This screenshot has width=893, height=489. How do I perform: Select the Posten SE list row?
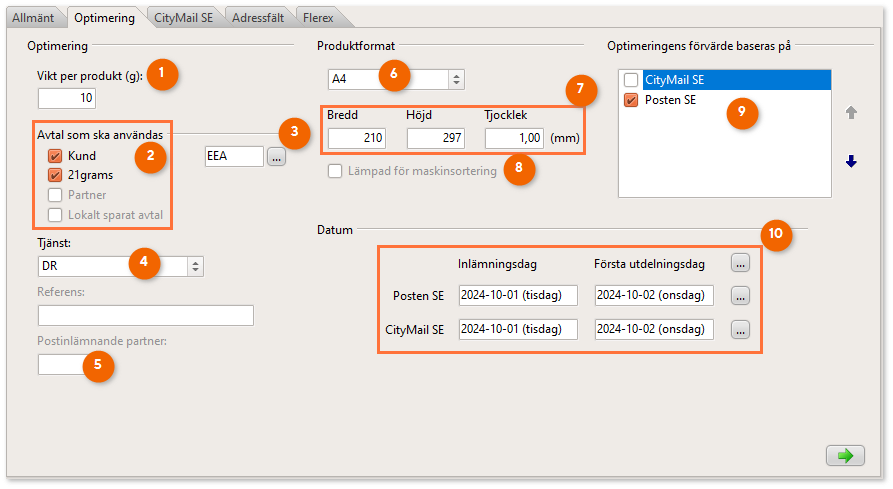pyautogui.click(x=736, y=100)
